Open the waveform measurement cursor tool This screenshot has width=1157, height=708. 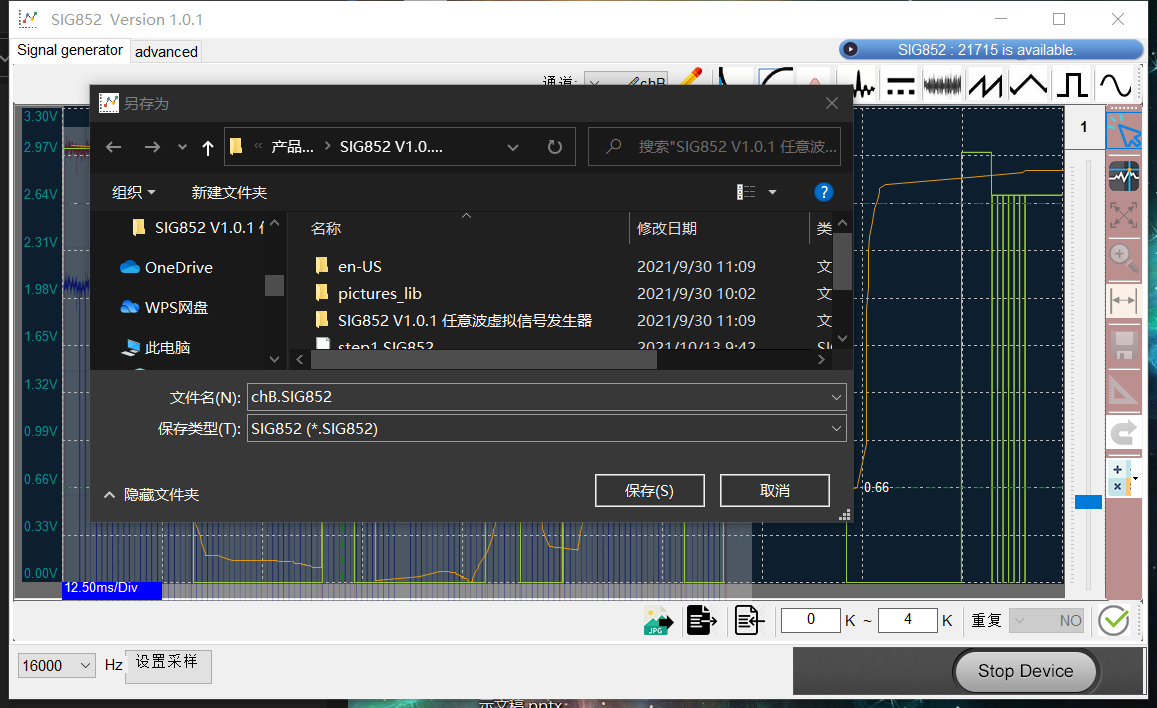[x=1124, y=176]
